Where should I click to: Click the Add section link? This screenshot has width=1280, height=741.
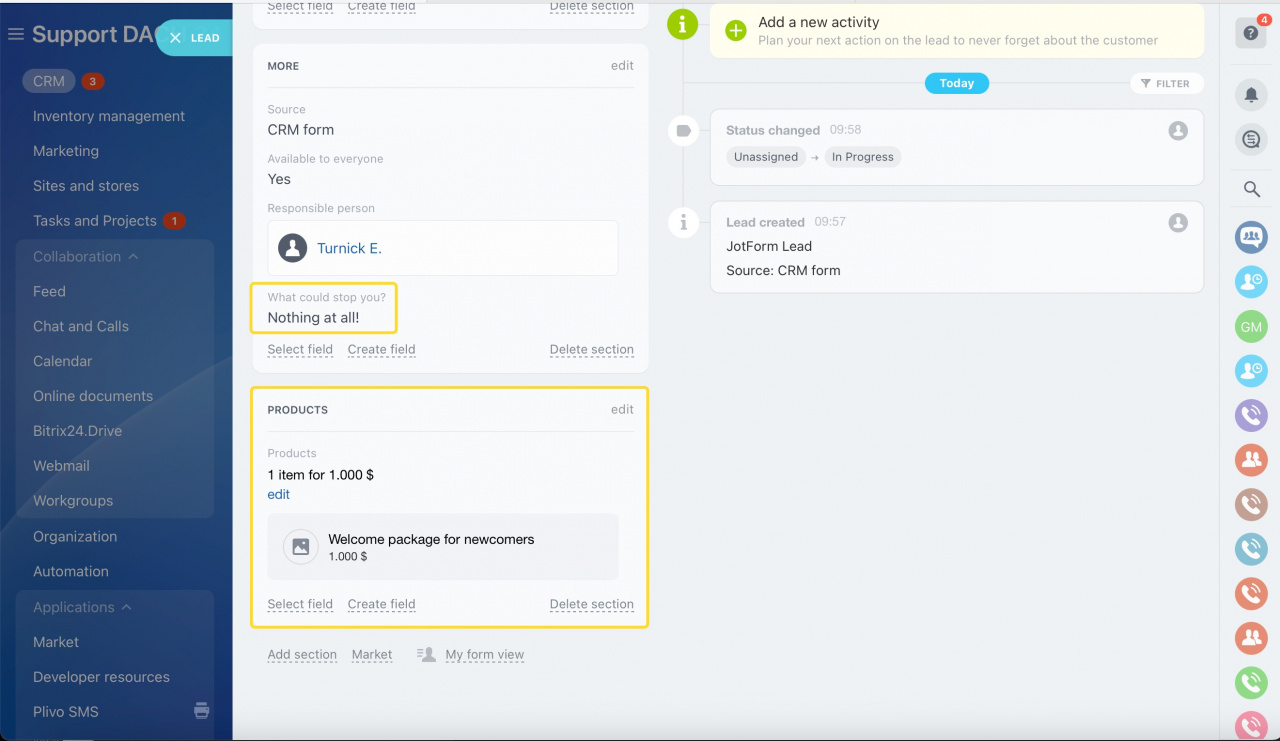(x=302, y=655)
